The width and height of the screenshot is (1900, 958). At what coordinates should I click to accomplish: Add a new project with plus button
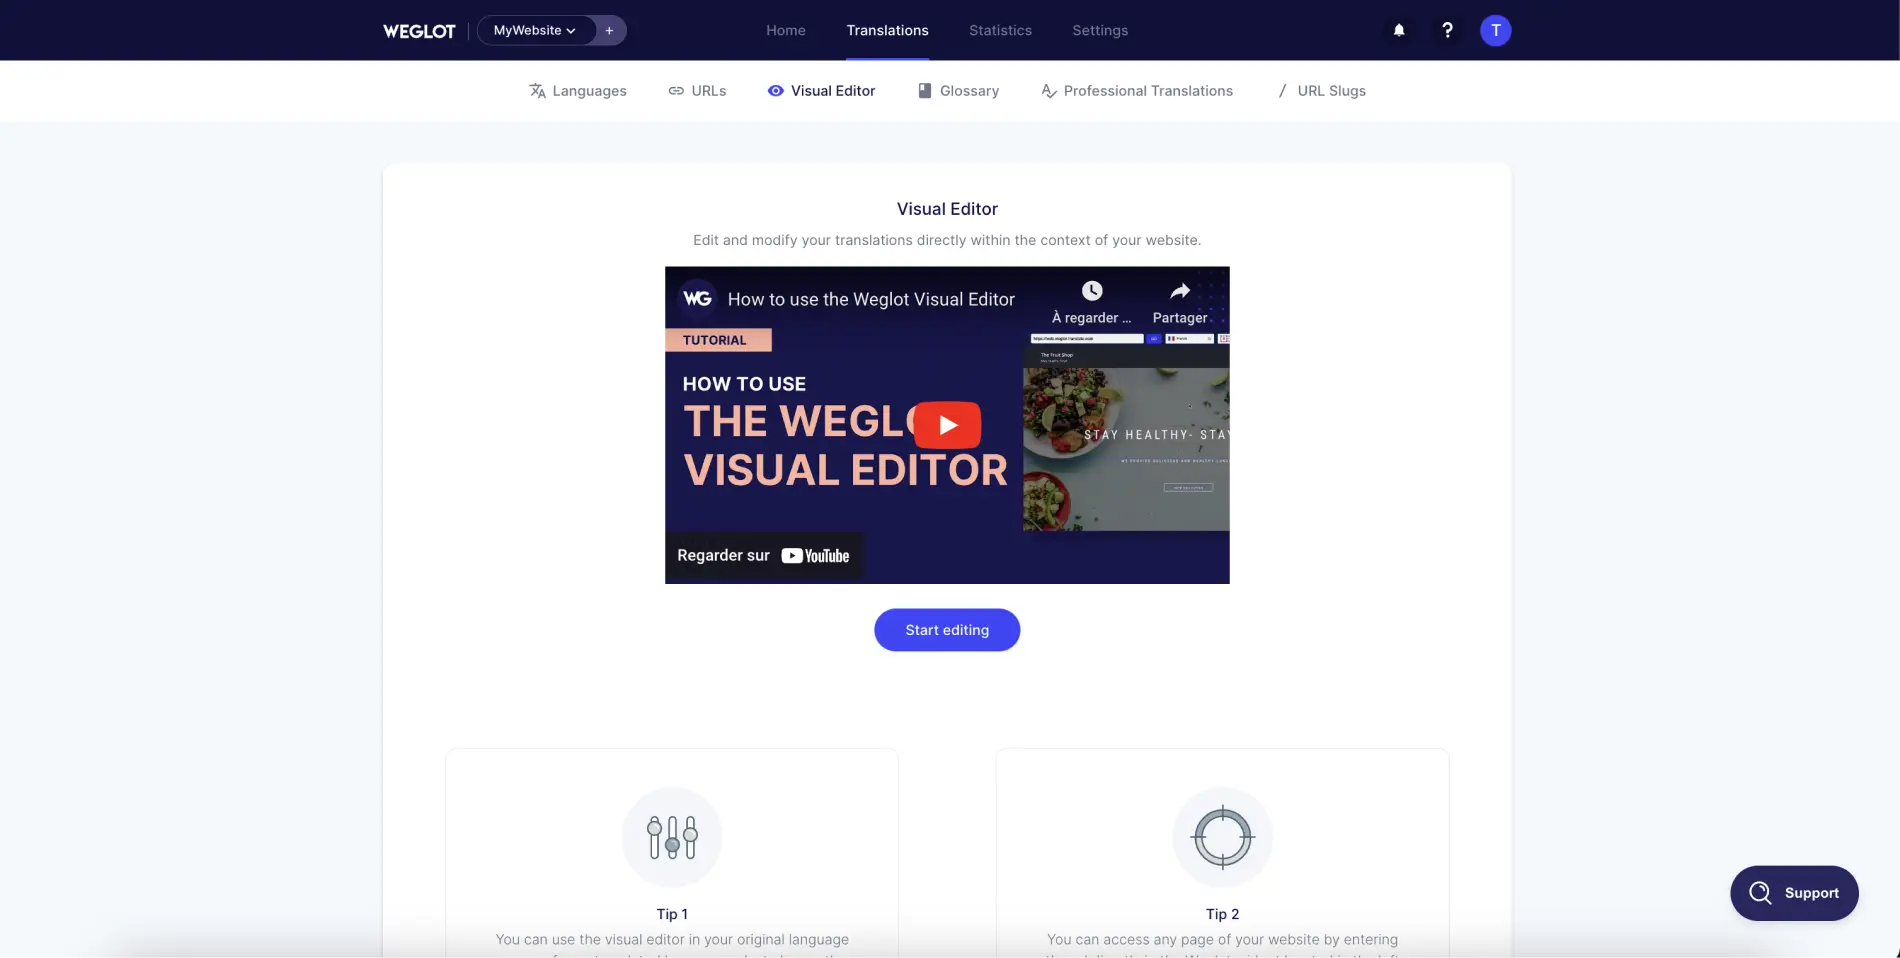(609, 30)
